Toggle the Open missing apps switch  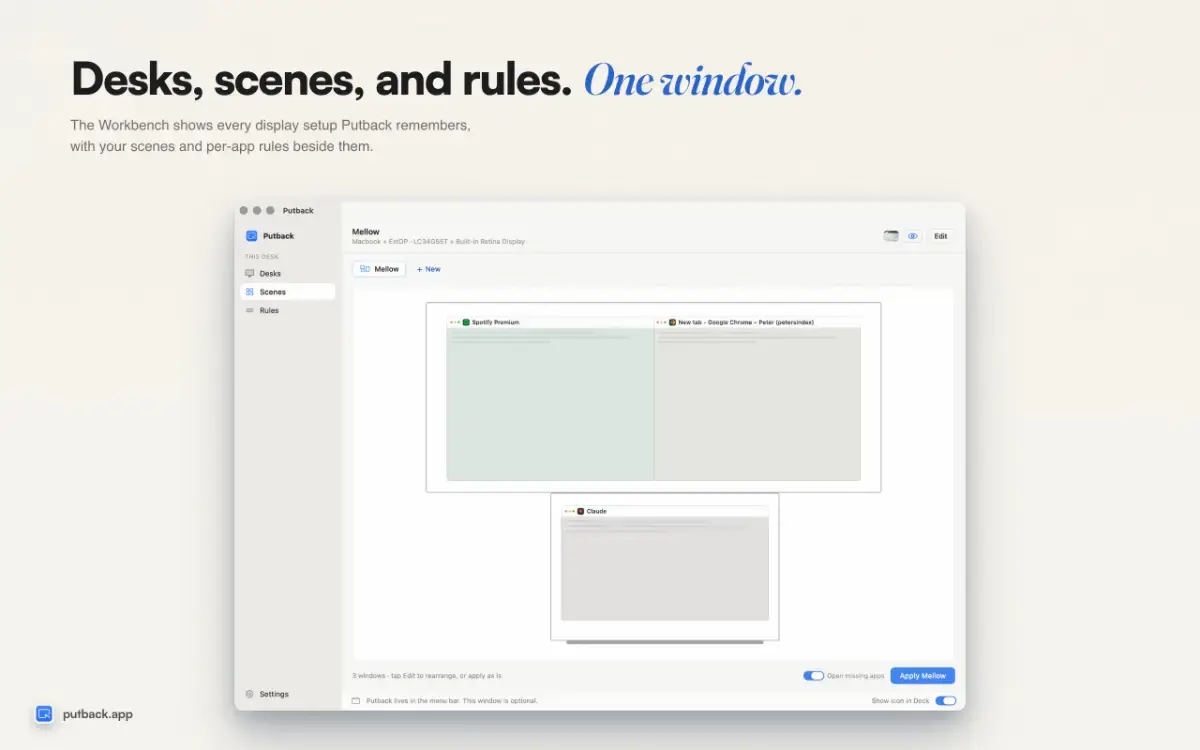pyautogui.click(x=813, y=676)
